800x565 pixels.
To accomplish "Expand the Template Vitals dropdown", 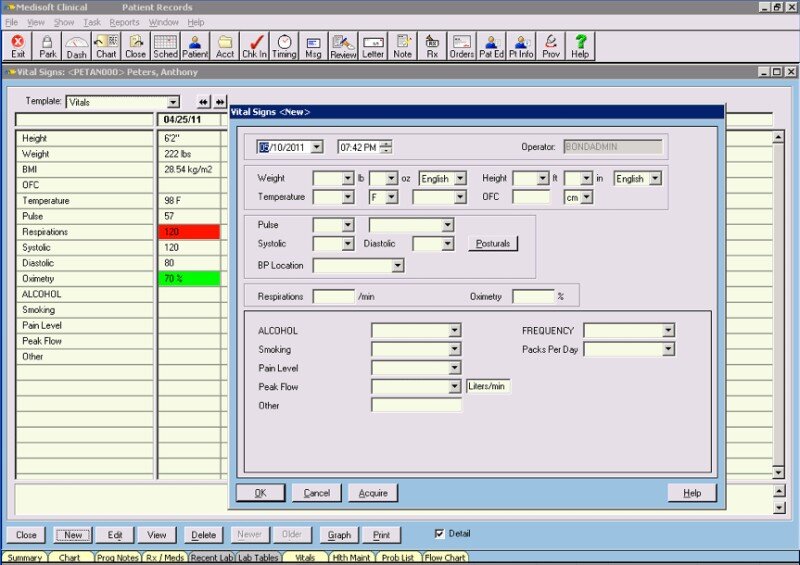I will coord(173,102).
